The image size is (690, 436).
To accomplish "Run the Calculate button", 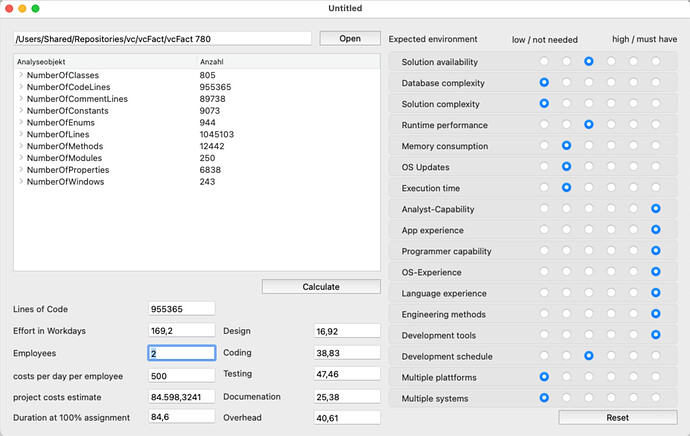I will coord(321,286).
